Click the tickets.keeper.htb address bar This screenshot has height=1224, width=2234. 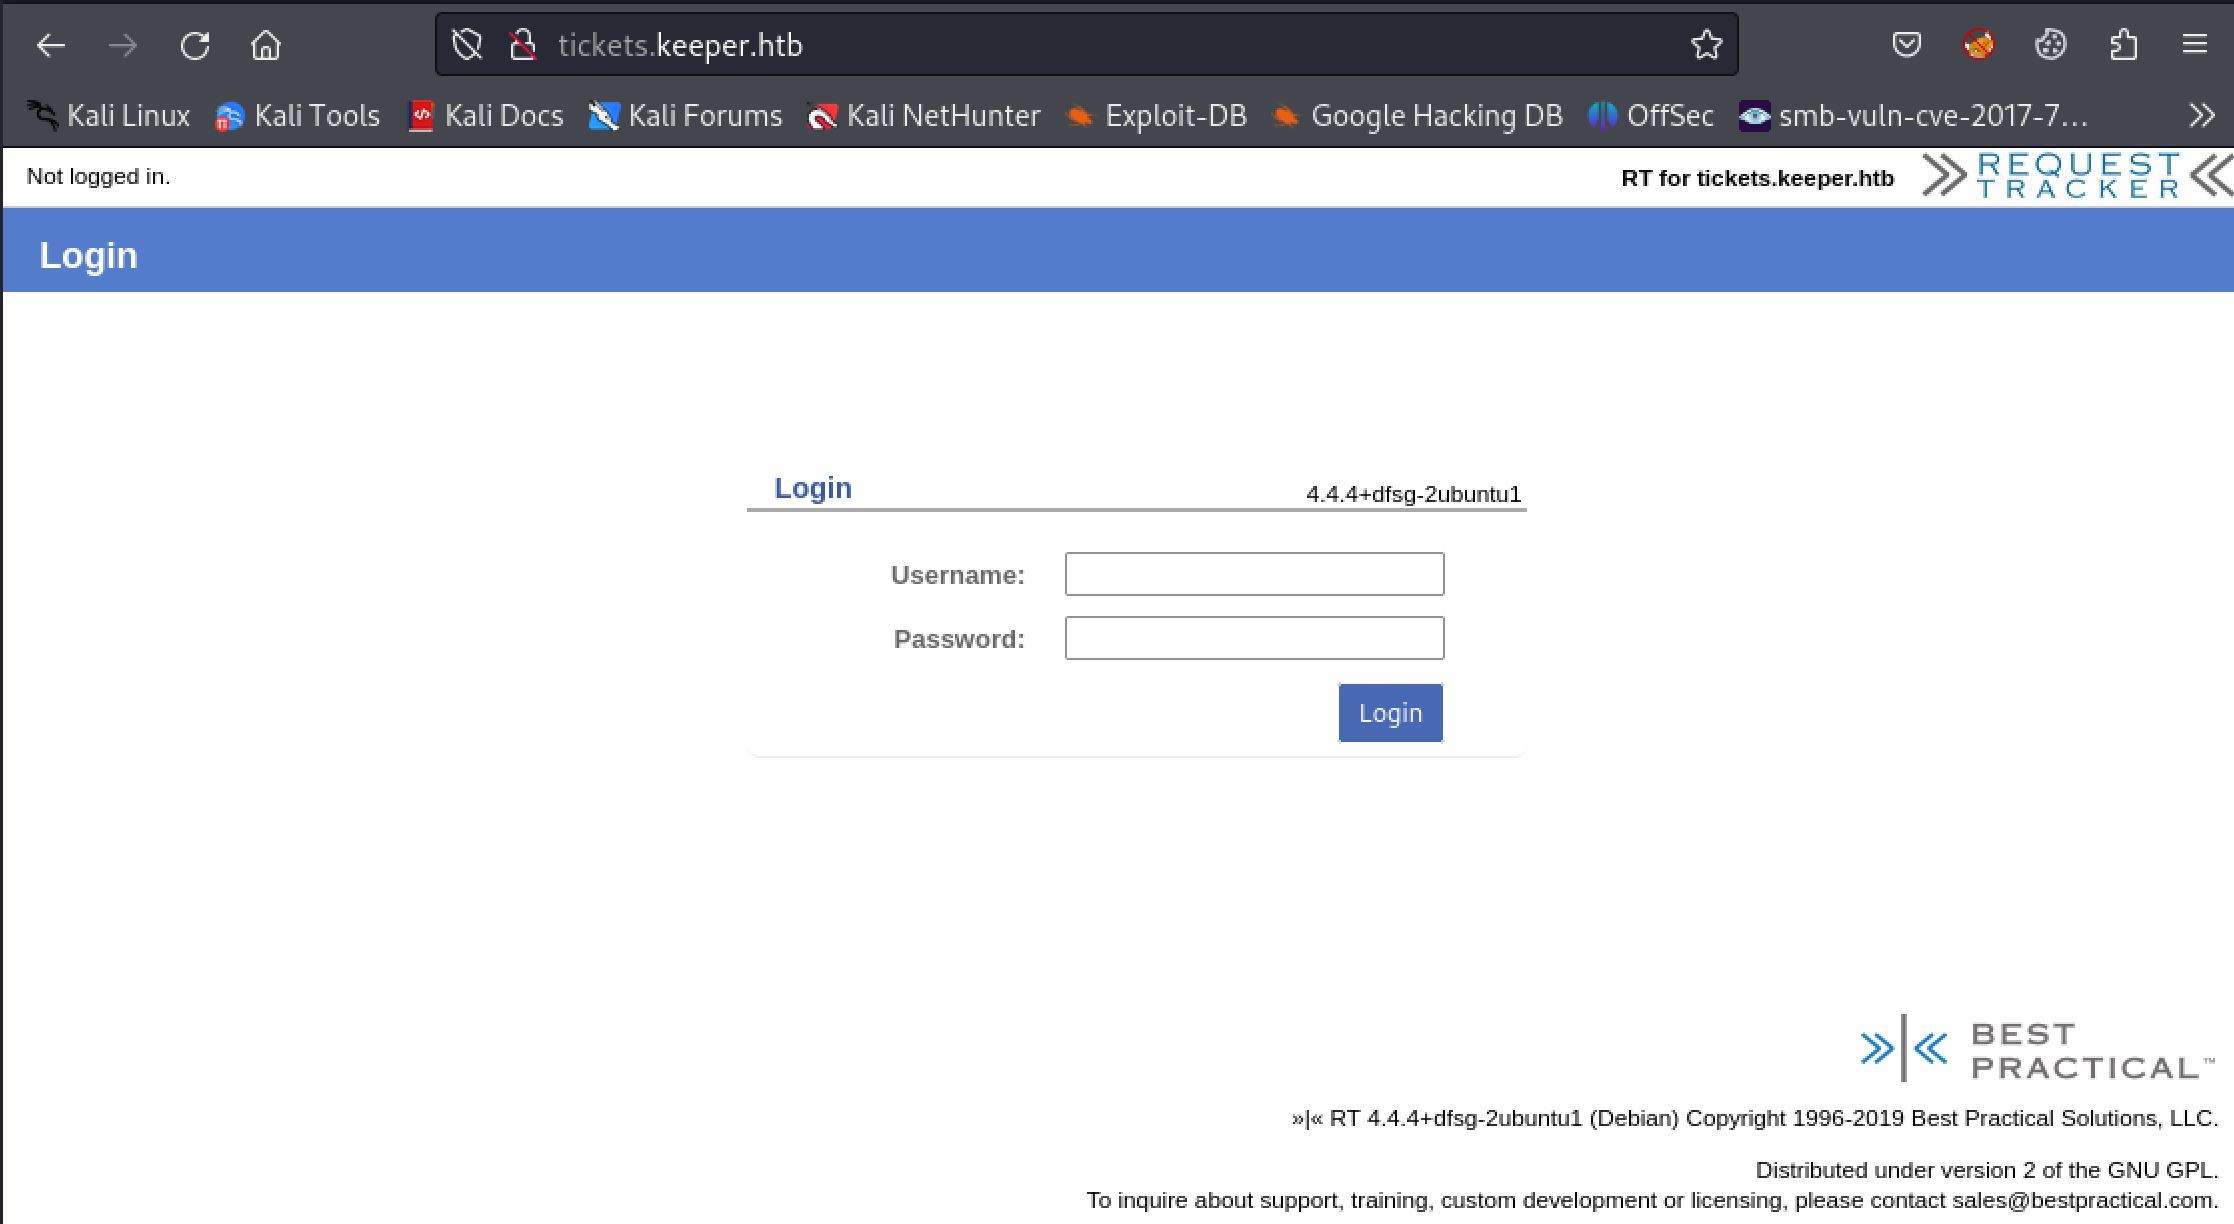click(x=1100, y=45)
